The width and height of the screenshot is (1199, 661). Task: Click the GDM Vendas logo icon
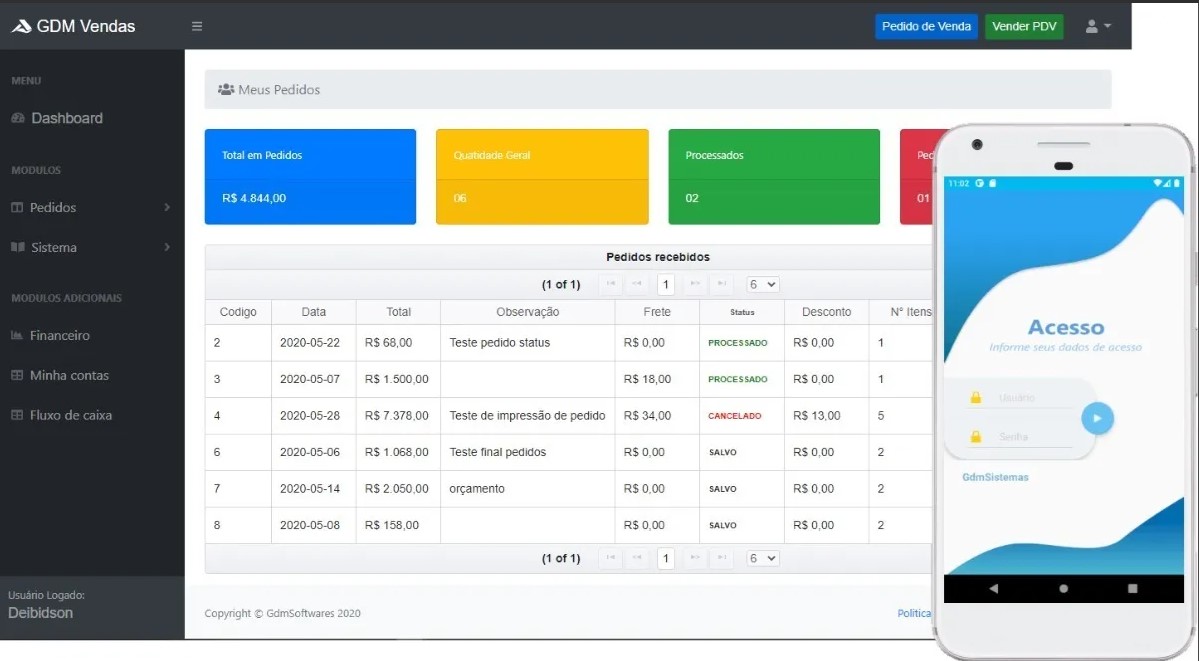[x=21, y=27]
